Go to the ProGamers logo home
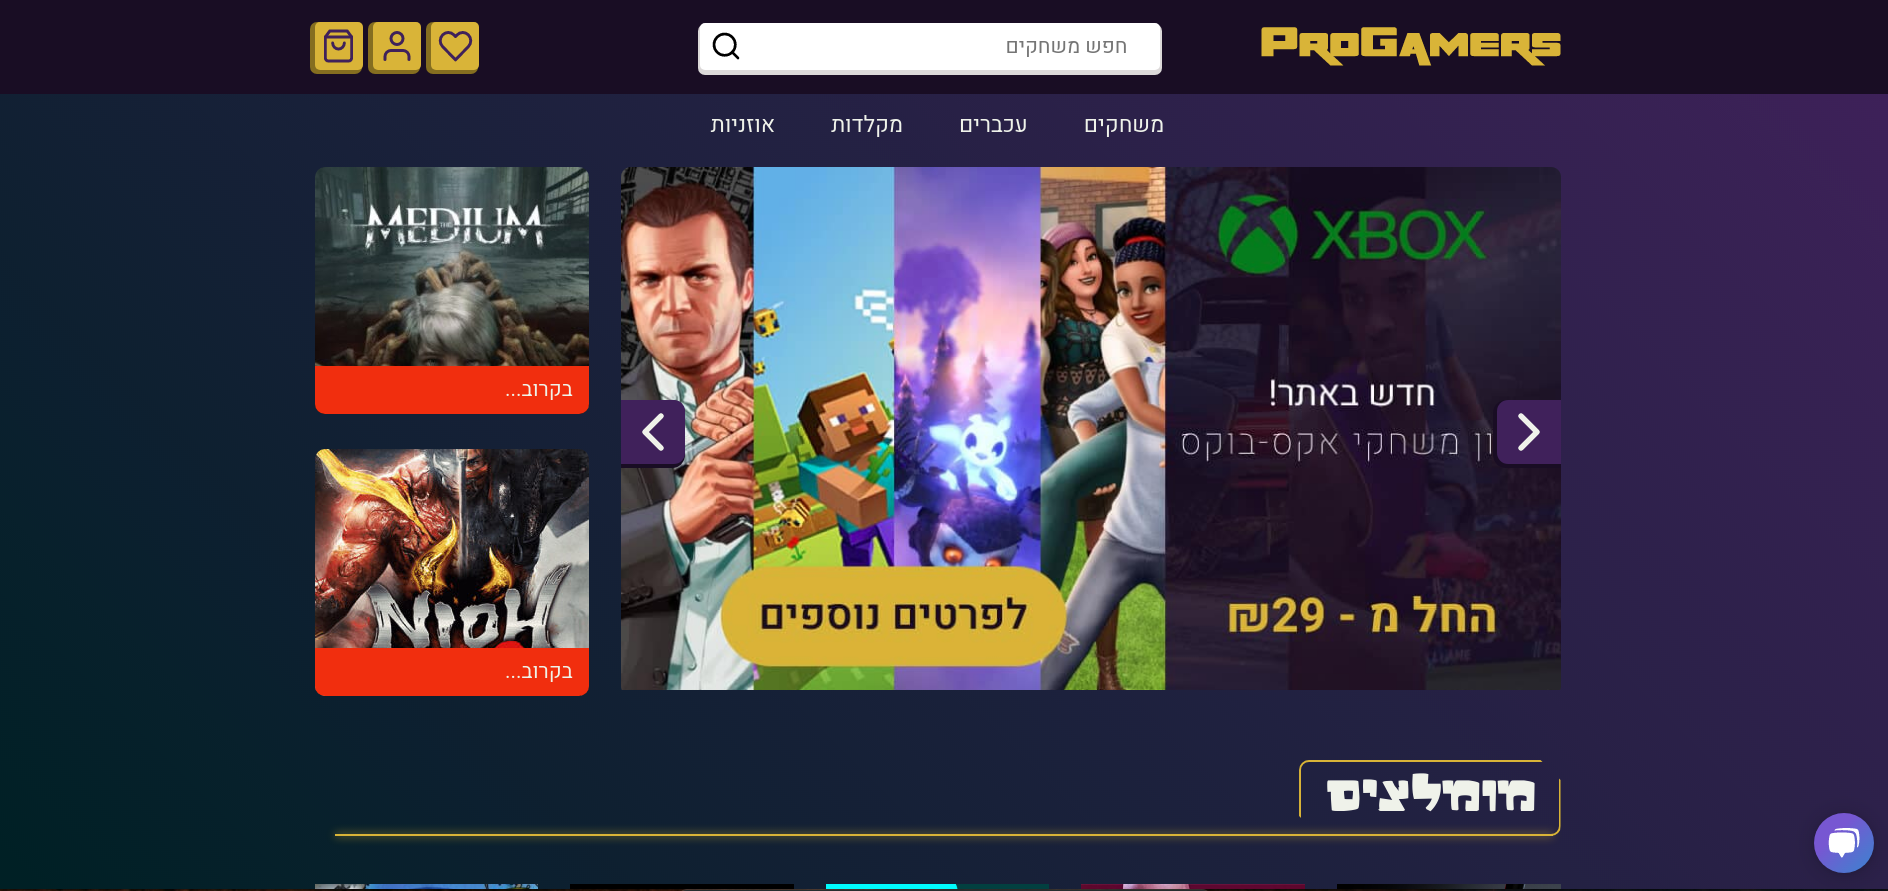 coord(1410,46)
